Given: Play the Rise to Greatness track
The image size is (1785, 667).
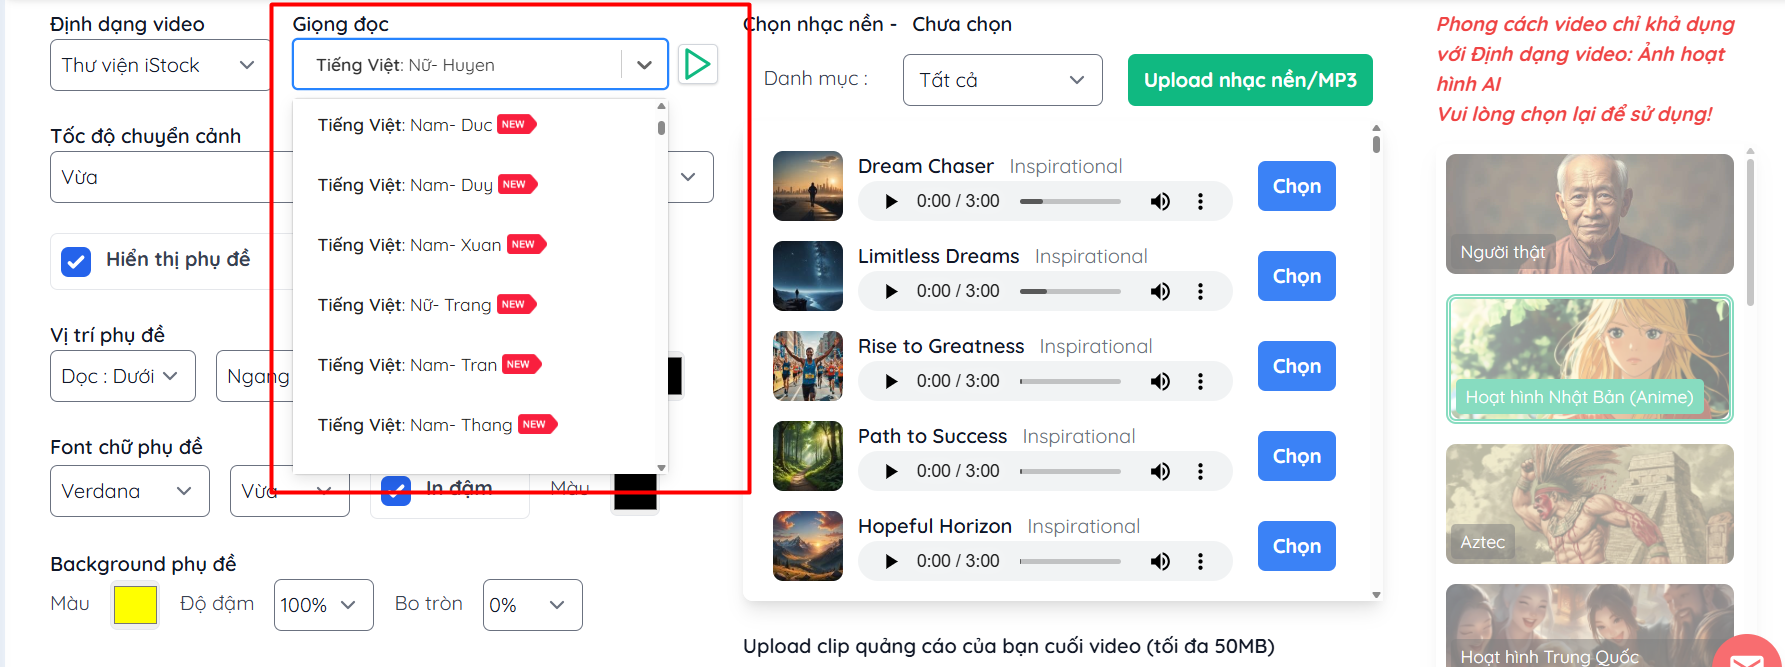Looking at the screenshot, I should [891, 381].
